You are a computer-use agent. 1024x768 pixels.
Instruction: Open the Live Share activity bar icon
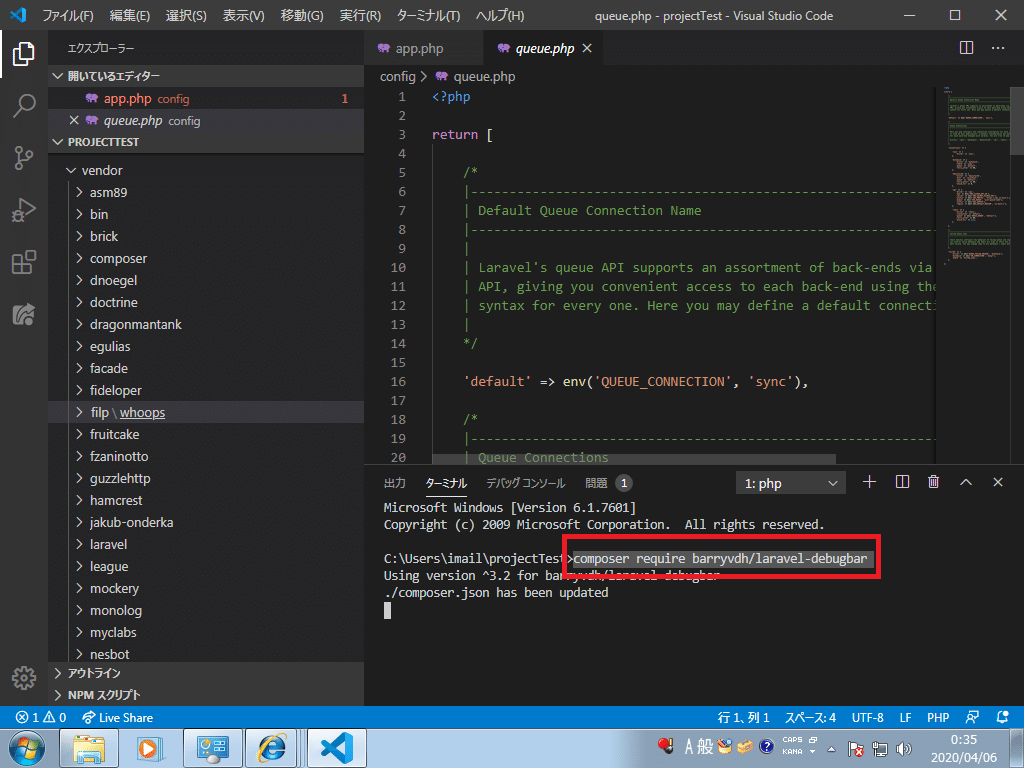(24, 315)
